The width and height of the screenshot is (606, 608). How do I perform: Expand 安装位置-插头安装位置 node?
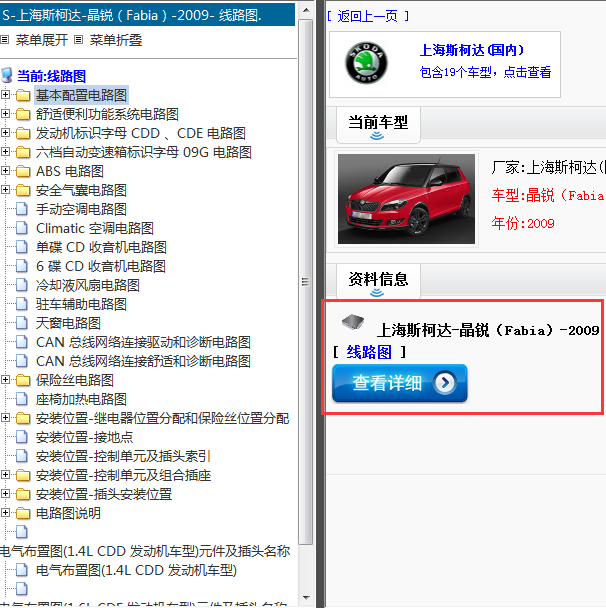coord(5,494)
